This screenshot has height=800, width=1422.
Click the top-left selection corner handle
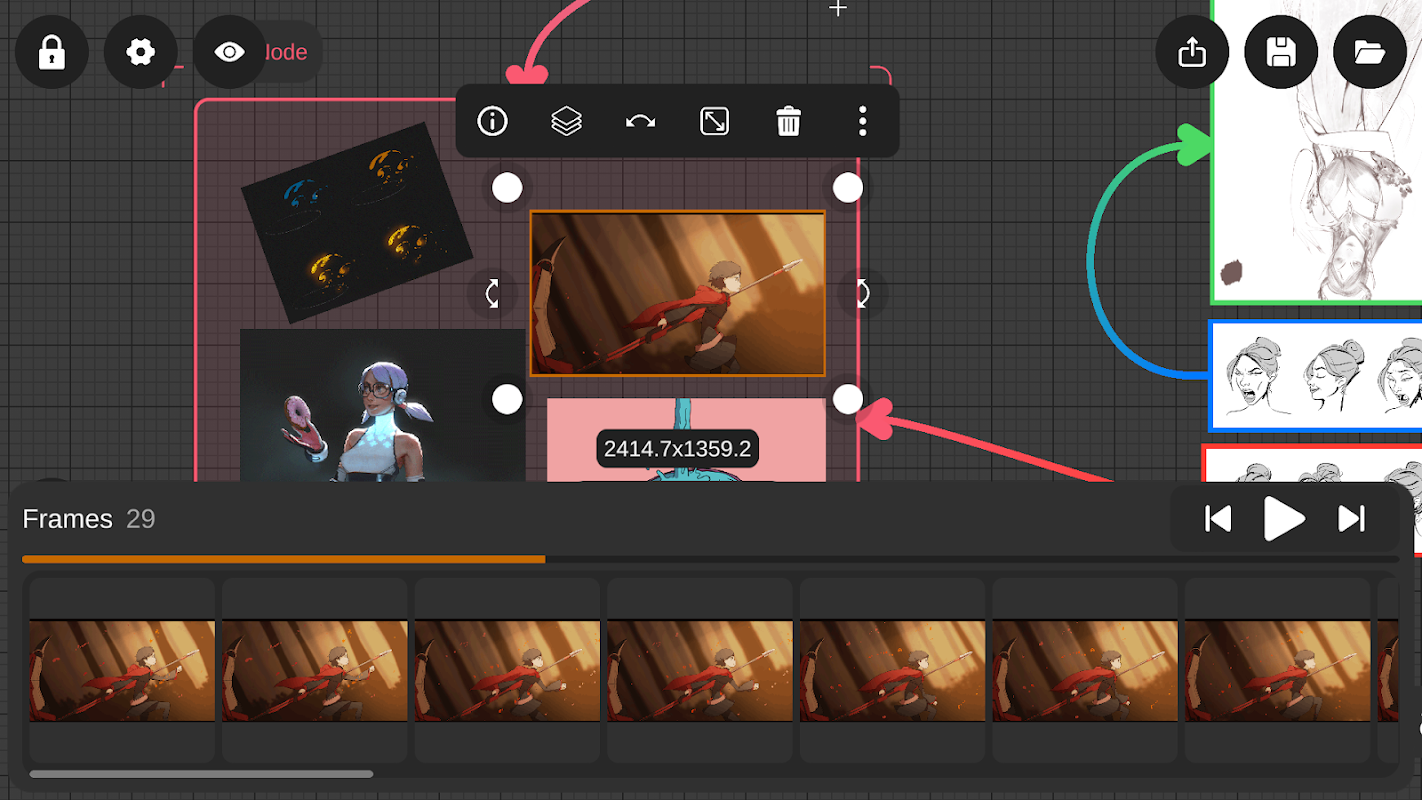[507, 187]
